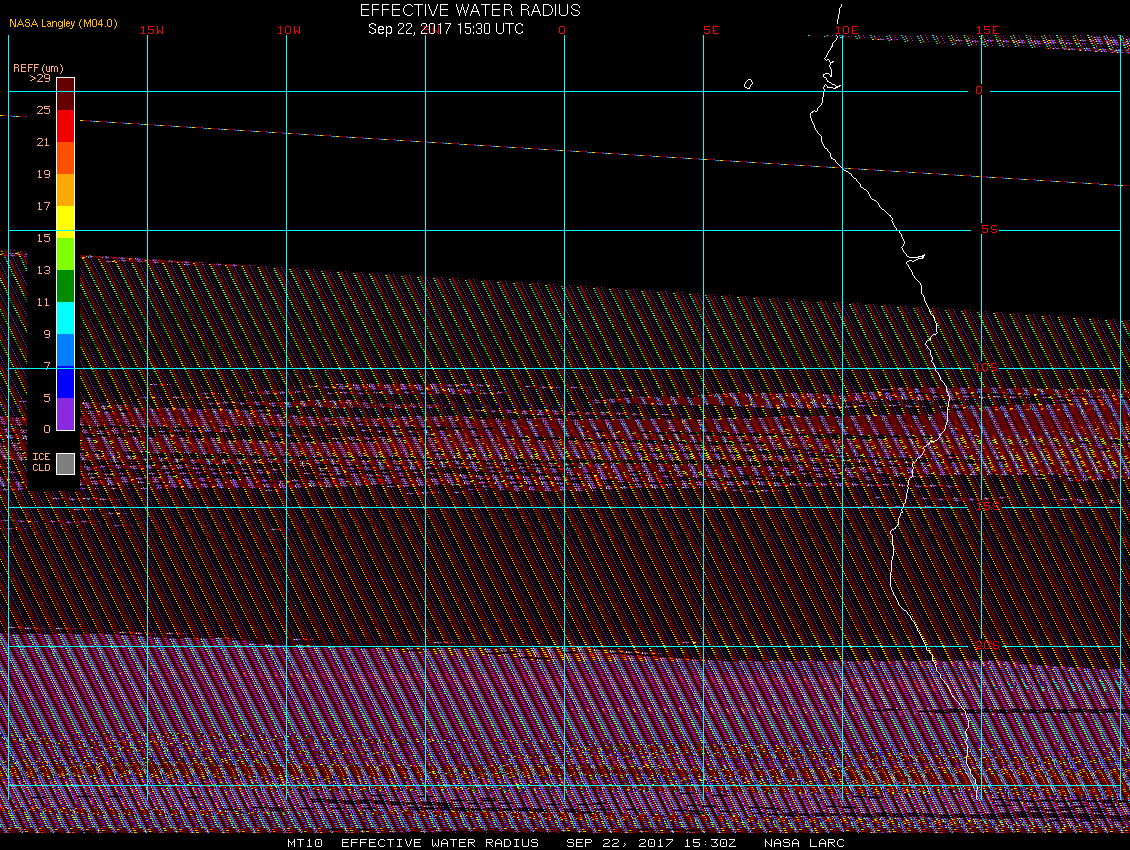This screenshot has width=1130, height=850.
Task: Select the light orange legend color band
Action: (x=65, y=190)
